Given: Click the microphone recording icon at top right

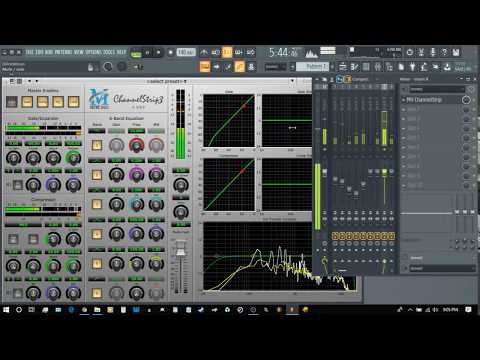Looking at the screenshot, I should [x=433, y=52].
